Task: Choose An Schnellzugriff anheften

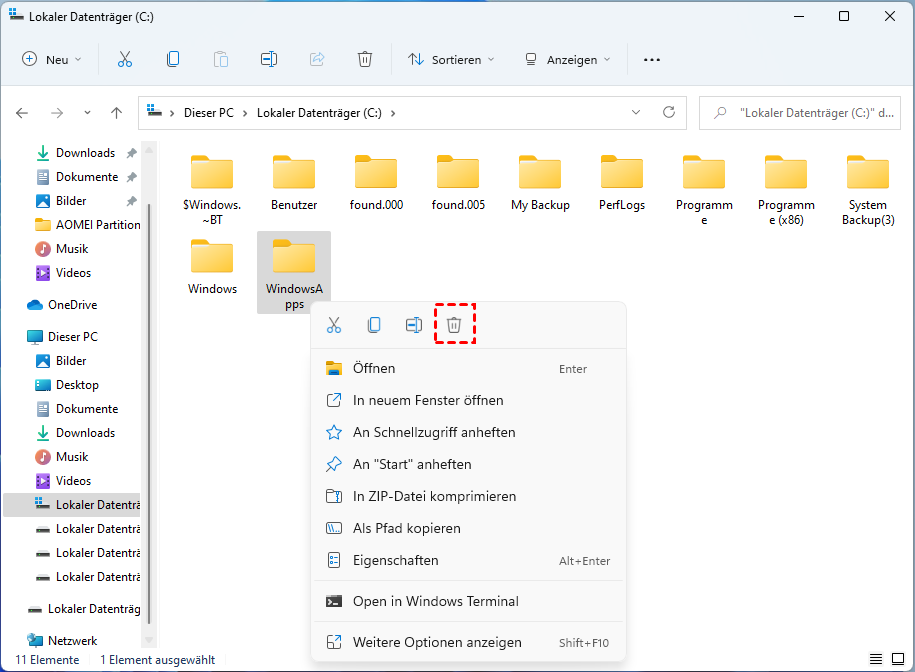Action: (x=468, y=432)
